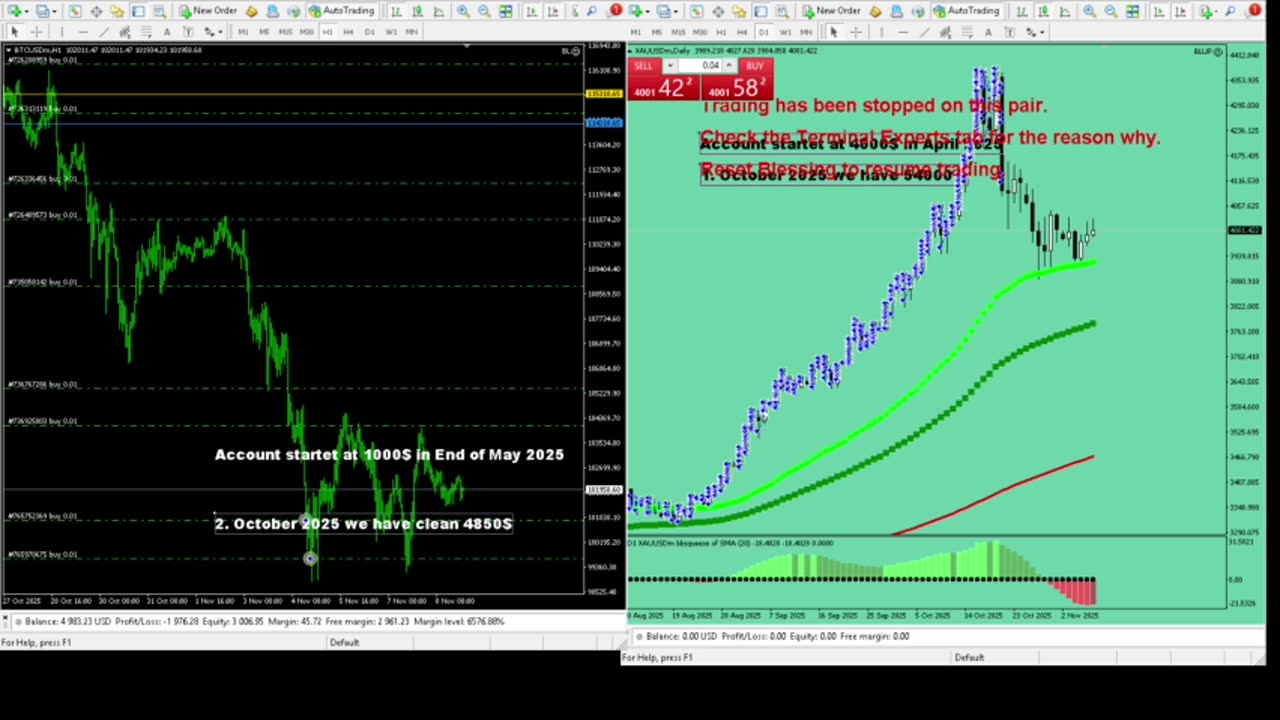This screenshot has width=1280, height=720.
Task: Select equidistant channel tool in right window
Action: (946, 32)
